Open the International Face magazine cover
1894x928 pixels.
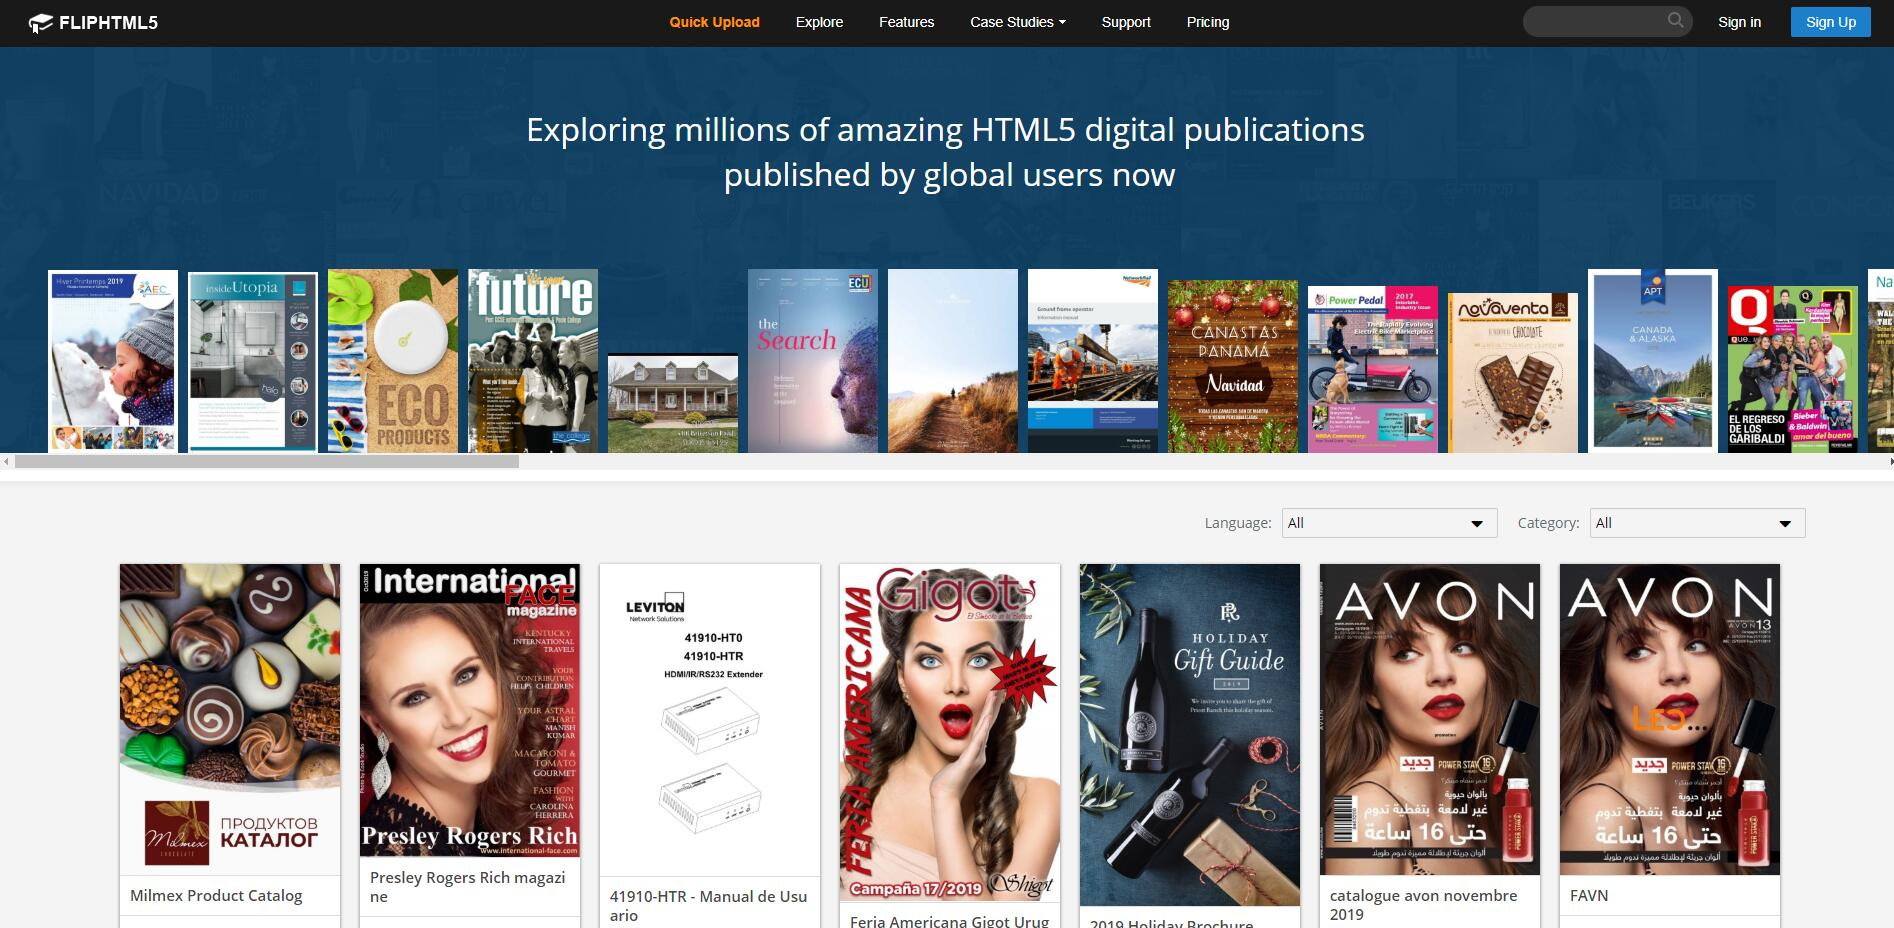pyautogui.click(x=470, y=710)
